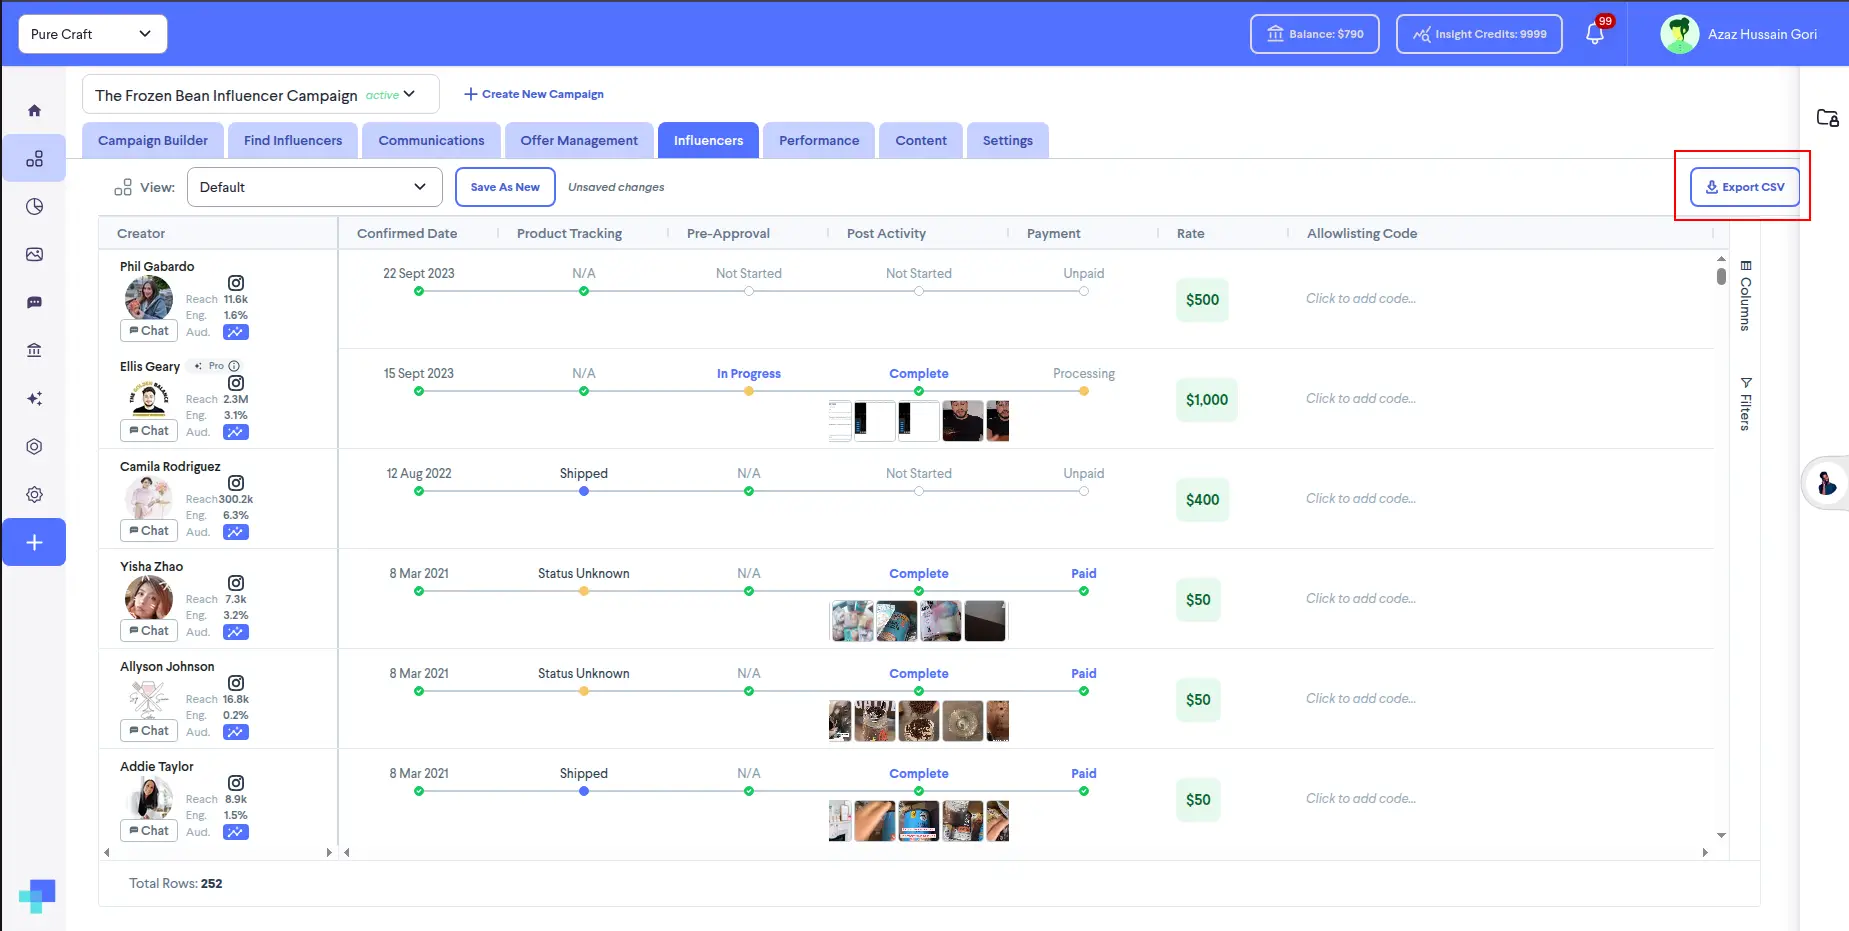Click the Complete post status for Addie Taylor
1849x931 pixels.
919,773
